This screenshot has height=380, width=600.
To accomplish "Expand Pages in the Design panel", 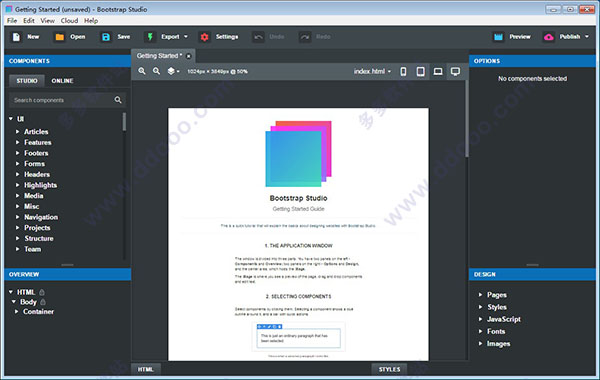I will (480, 295).
